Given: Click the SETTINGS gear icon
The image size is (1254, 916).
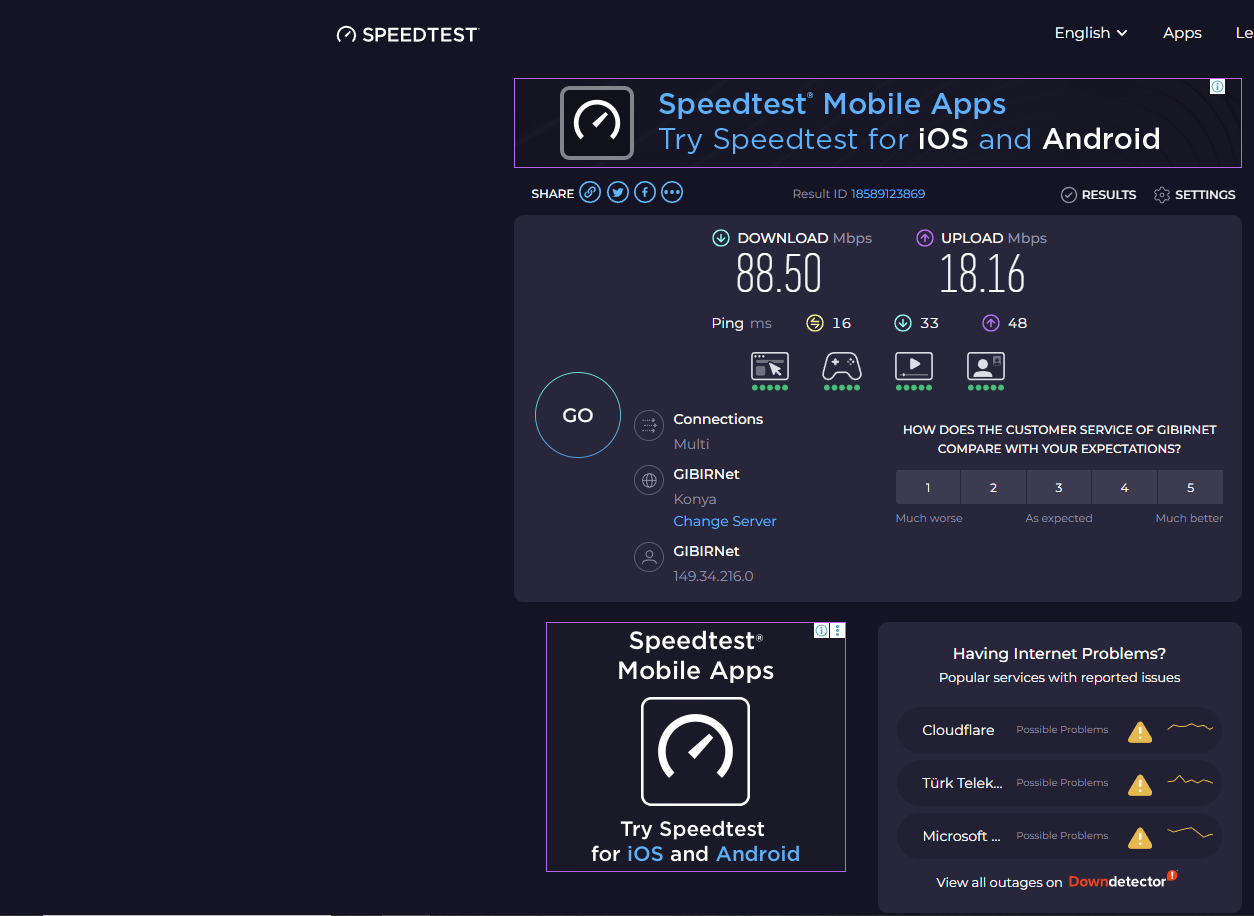Looking at the screenshot, I should click(x=1161, y=195).
